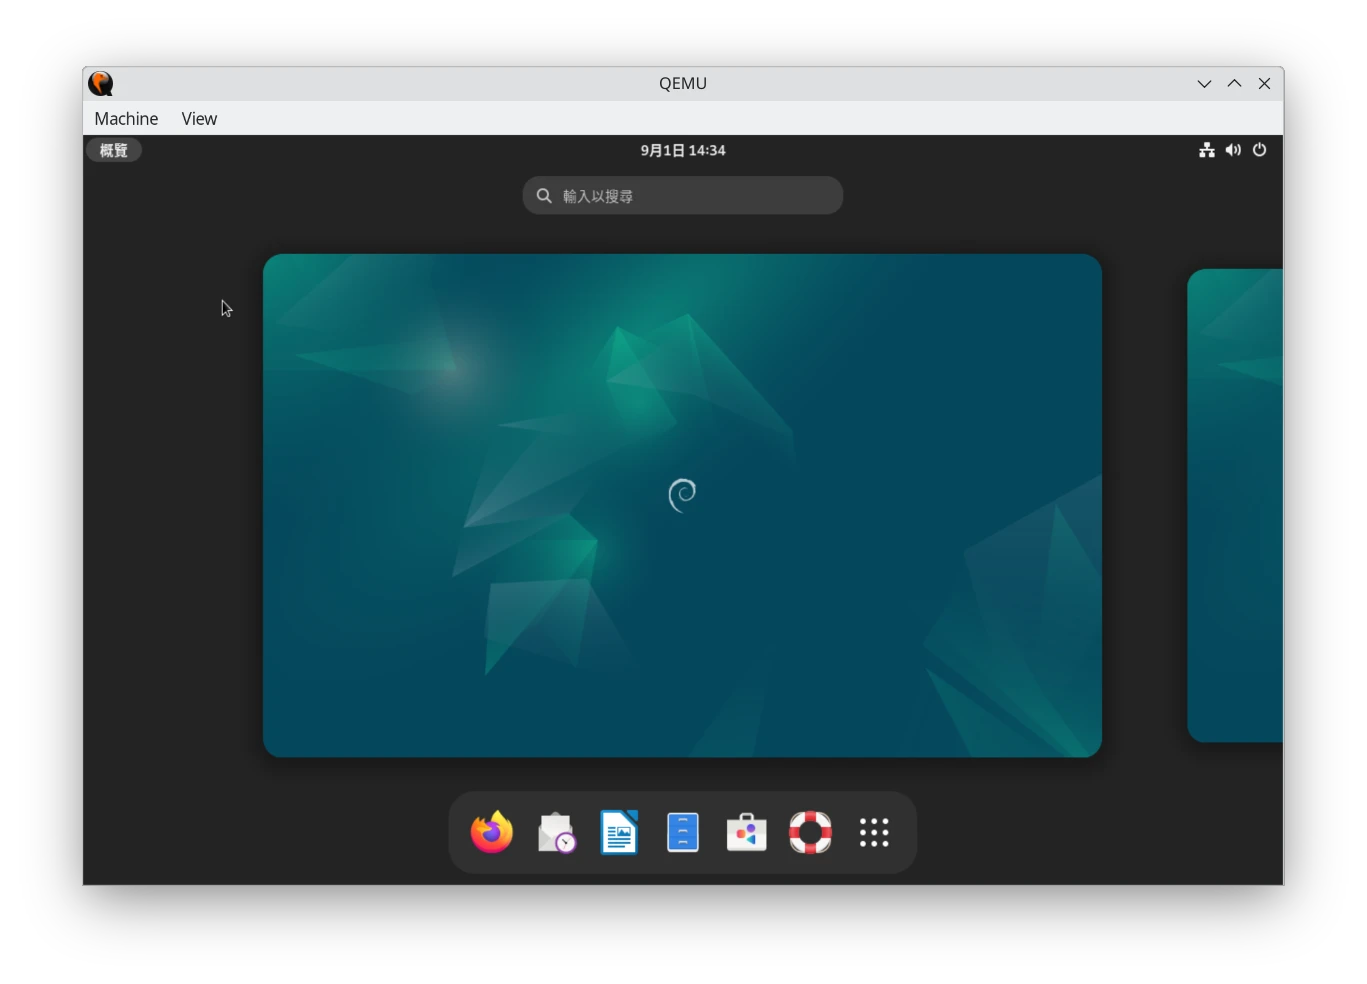Screen dimensions: 1367x984
Task: Open the Files manager in dock
Action: tap(683, 832)
